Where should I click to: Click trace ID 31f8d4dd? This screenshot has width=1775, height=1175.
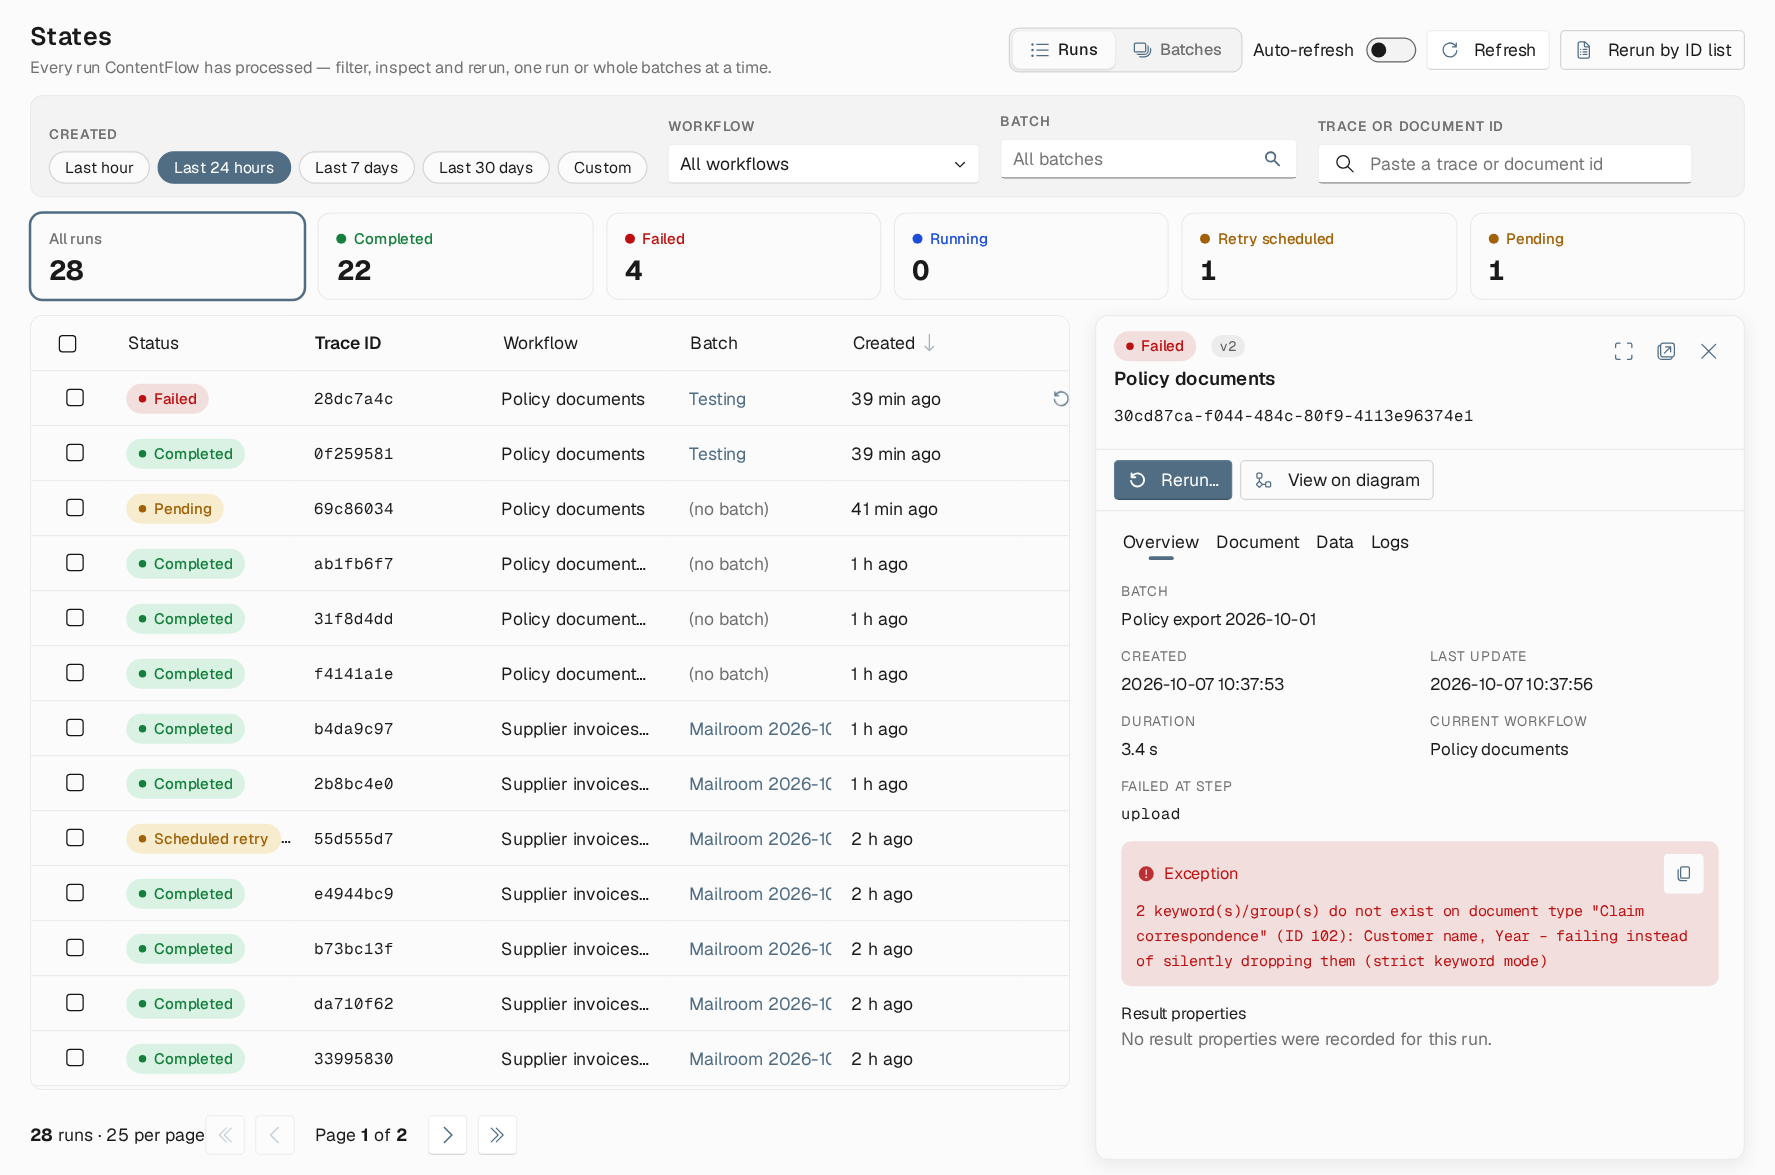tap(353, 619)
